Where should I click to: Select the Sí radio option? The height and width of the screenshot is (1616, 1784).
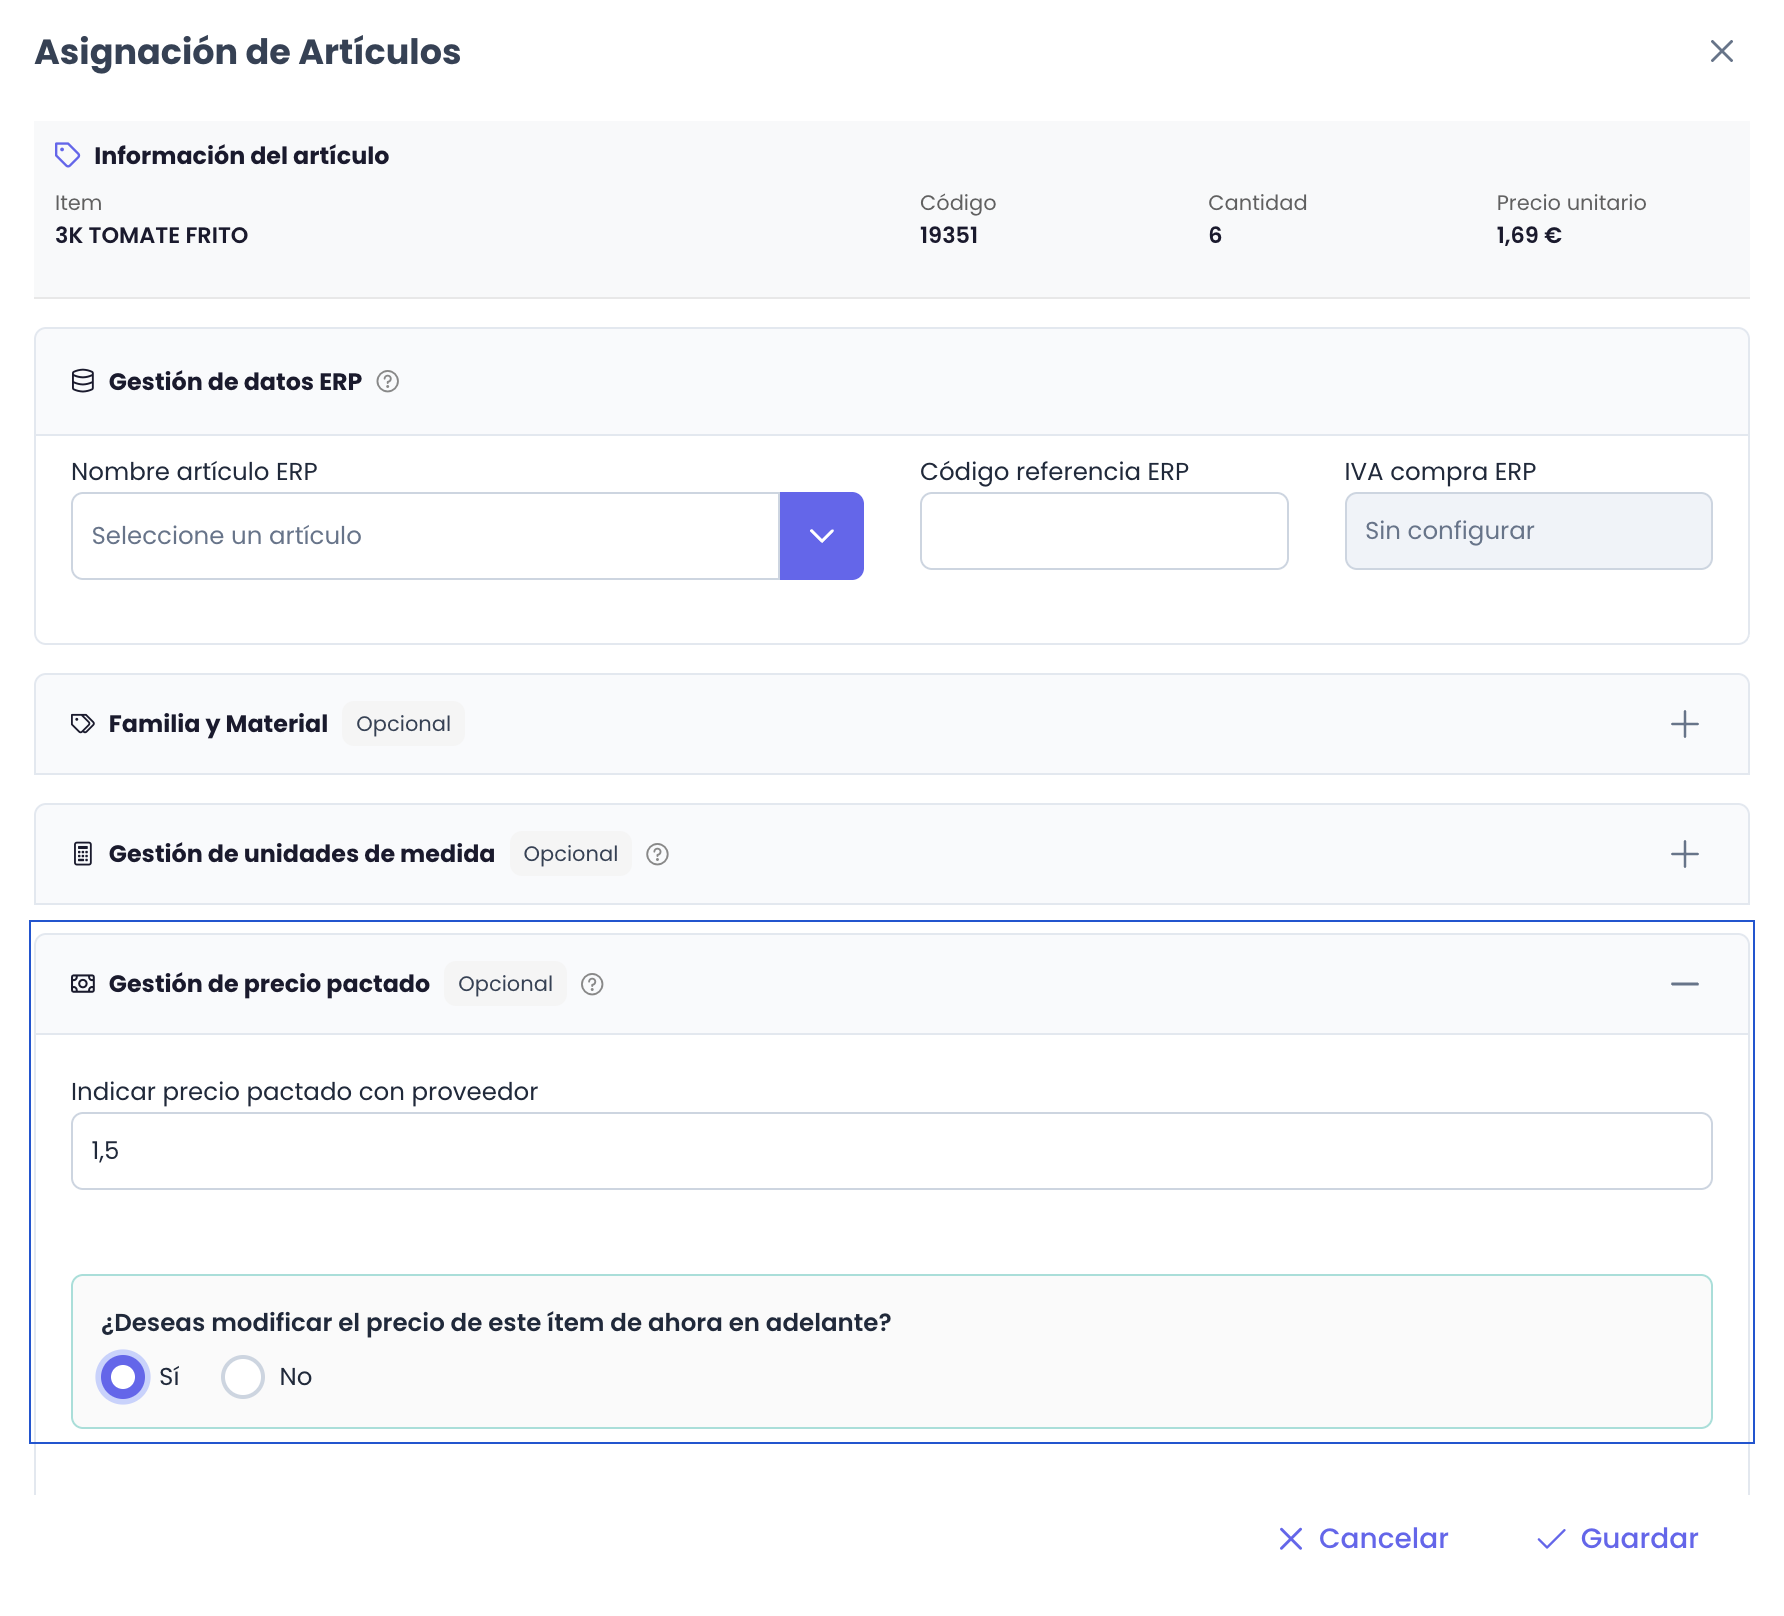click(123, 1377)
